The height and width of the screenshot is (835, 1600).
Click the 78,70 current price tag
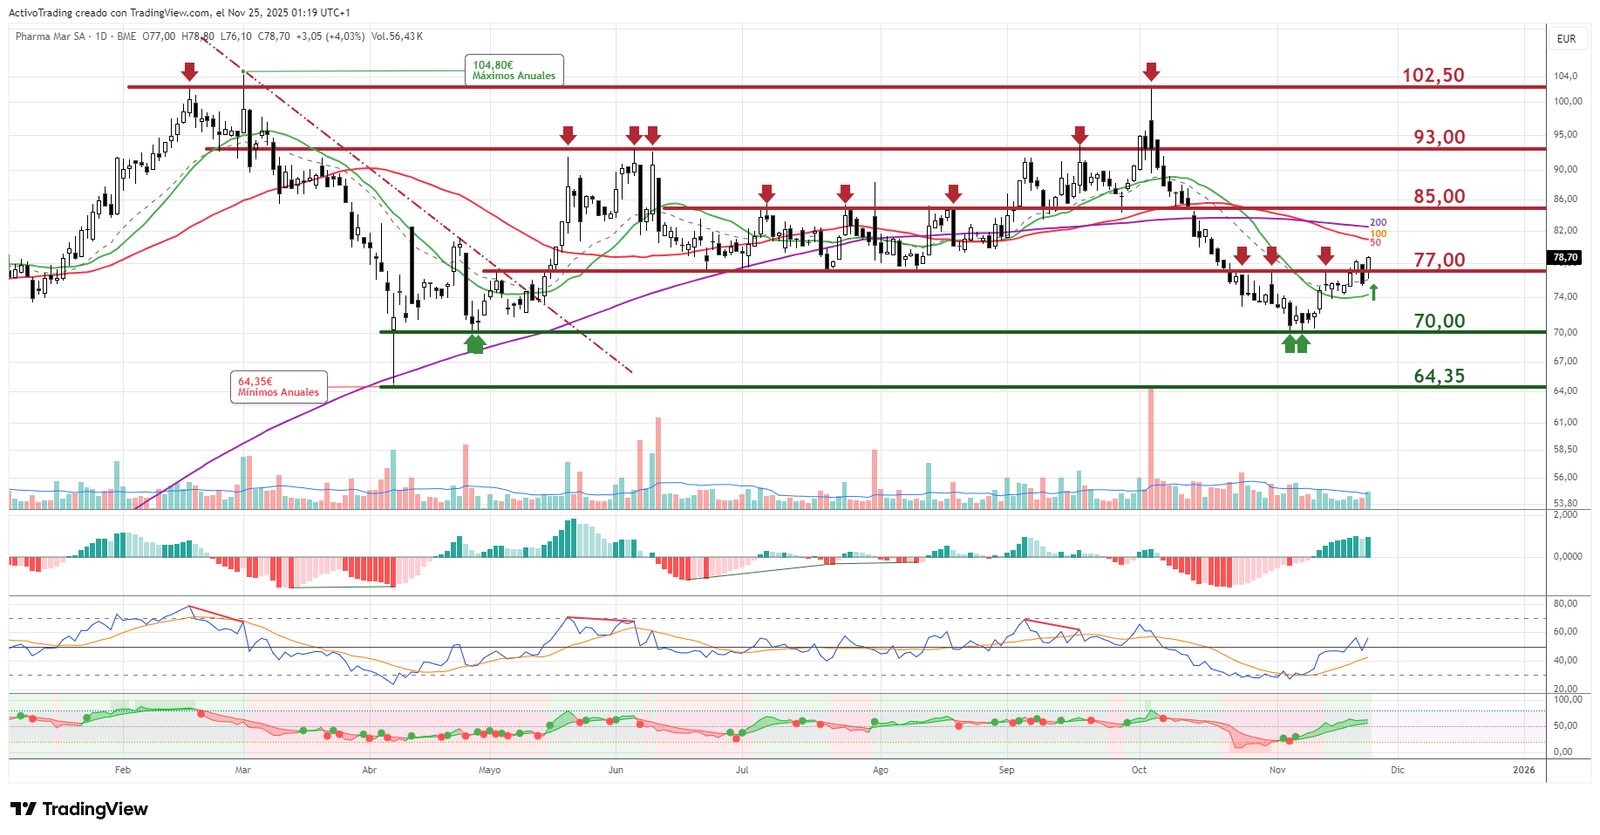pyautogui.click(x=1564, y=257)
